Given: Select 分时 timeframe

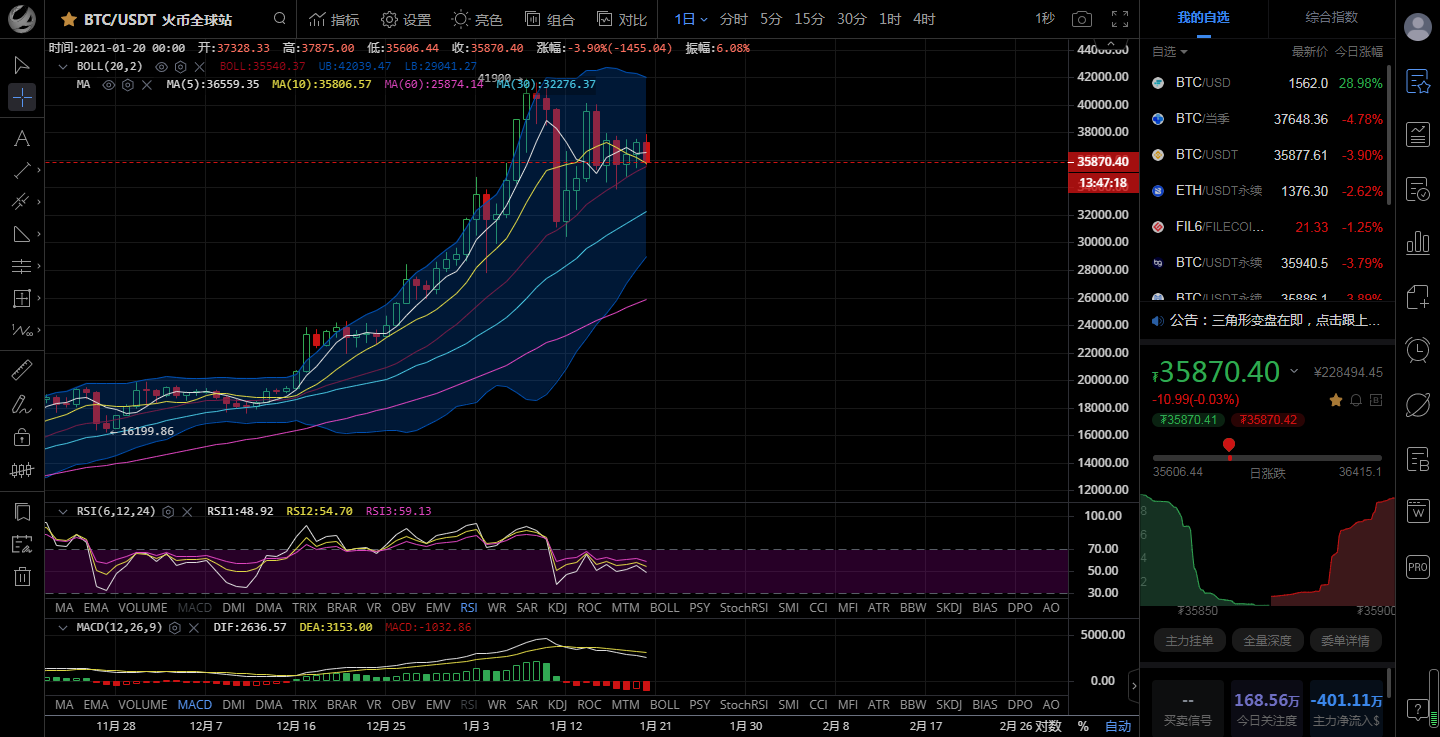Looking at the screenshot, I should coord(733,19).
